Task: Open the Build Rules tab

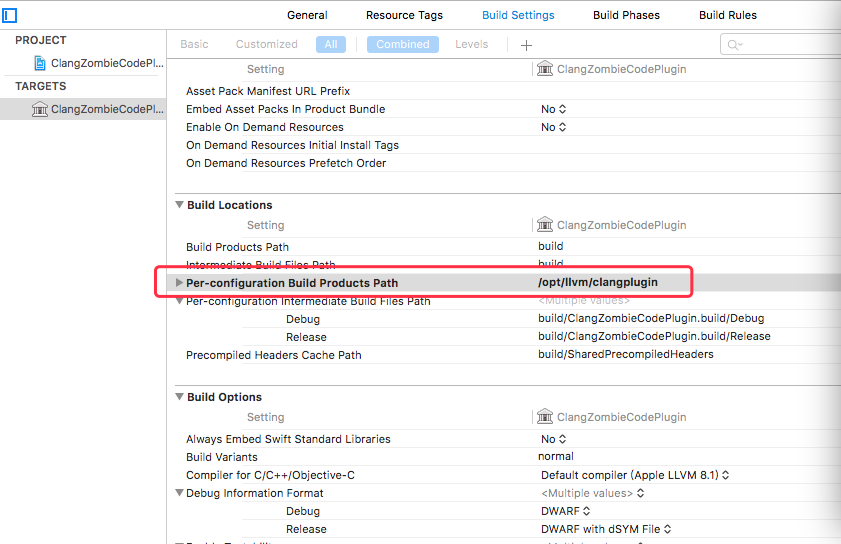Action: click(x=728, y=15)
